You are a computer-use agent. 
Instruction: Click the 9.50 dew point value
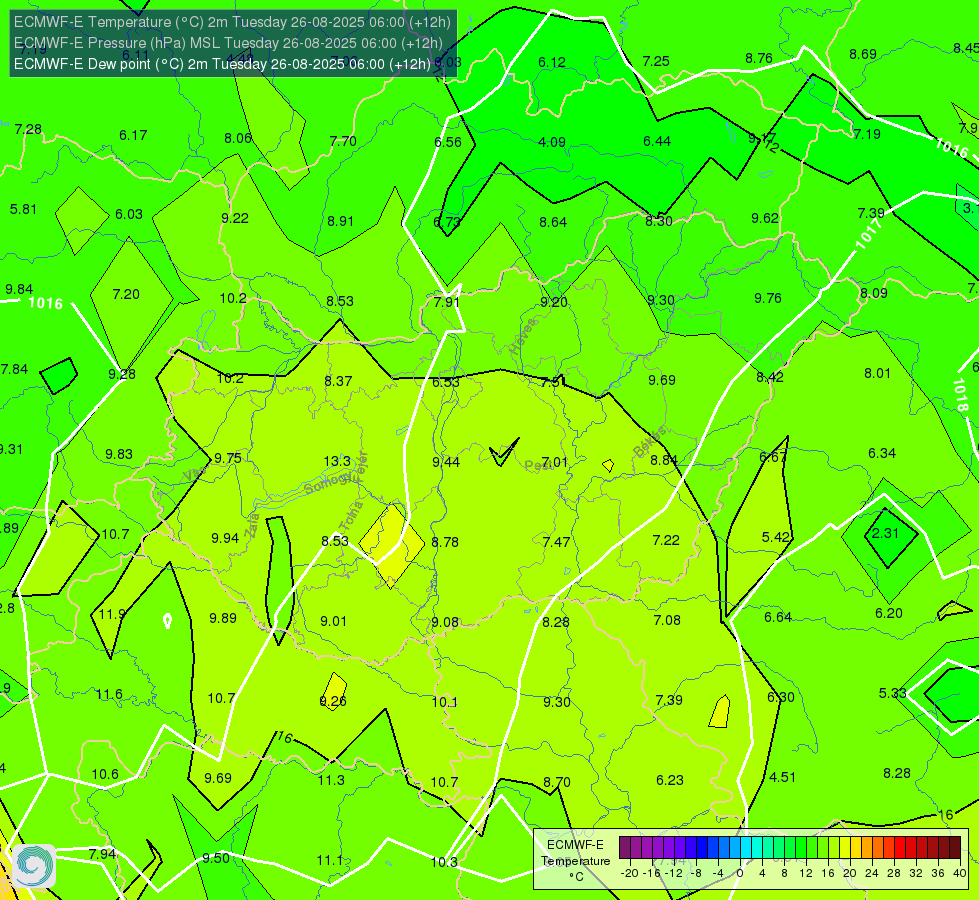point(216,858)
